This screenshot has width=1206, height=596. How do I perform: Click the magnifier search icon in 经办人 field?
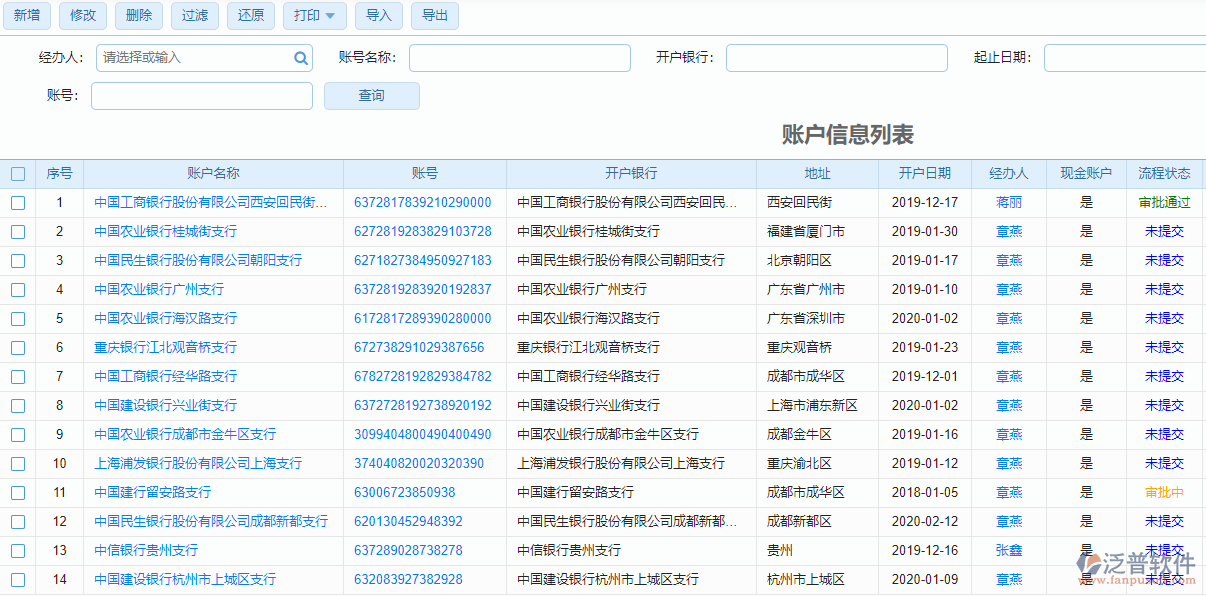coord(300,58)
